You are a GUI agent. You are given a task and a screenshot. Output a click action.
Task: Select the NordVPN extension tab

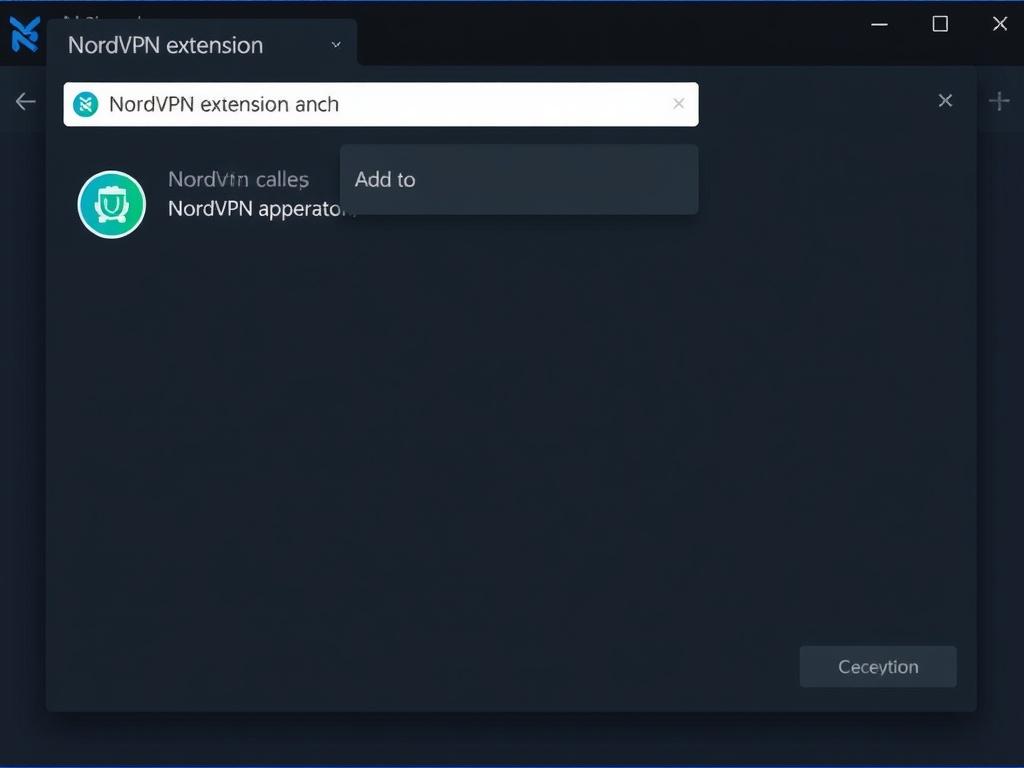pyautogui.click(x=202, y=44)
